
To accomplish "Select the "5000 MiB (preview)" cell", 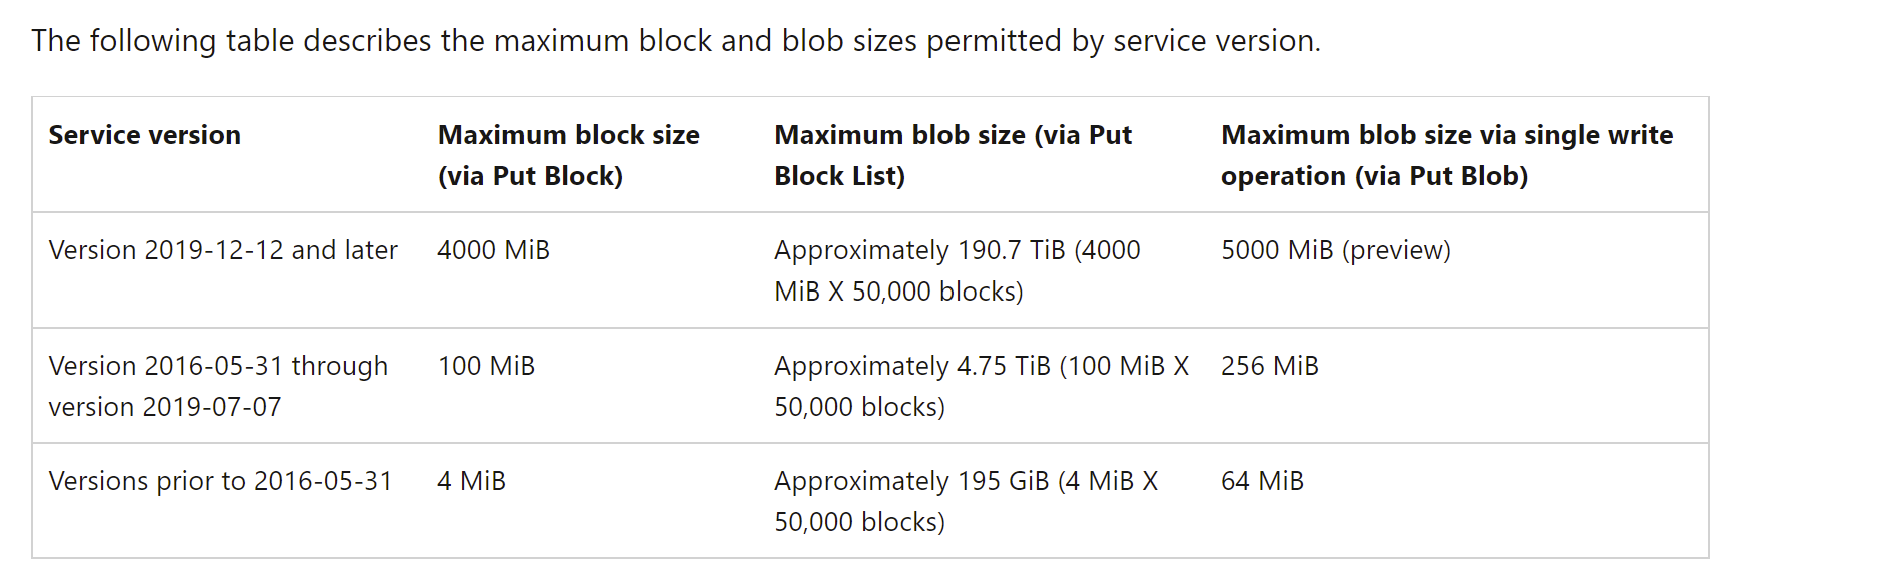I will tap(1335, 250).
